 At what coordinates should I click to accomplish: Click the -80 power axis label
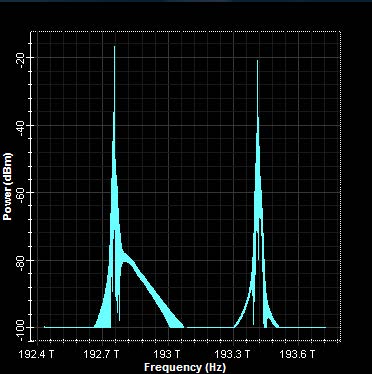coord(21,264)
